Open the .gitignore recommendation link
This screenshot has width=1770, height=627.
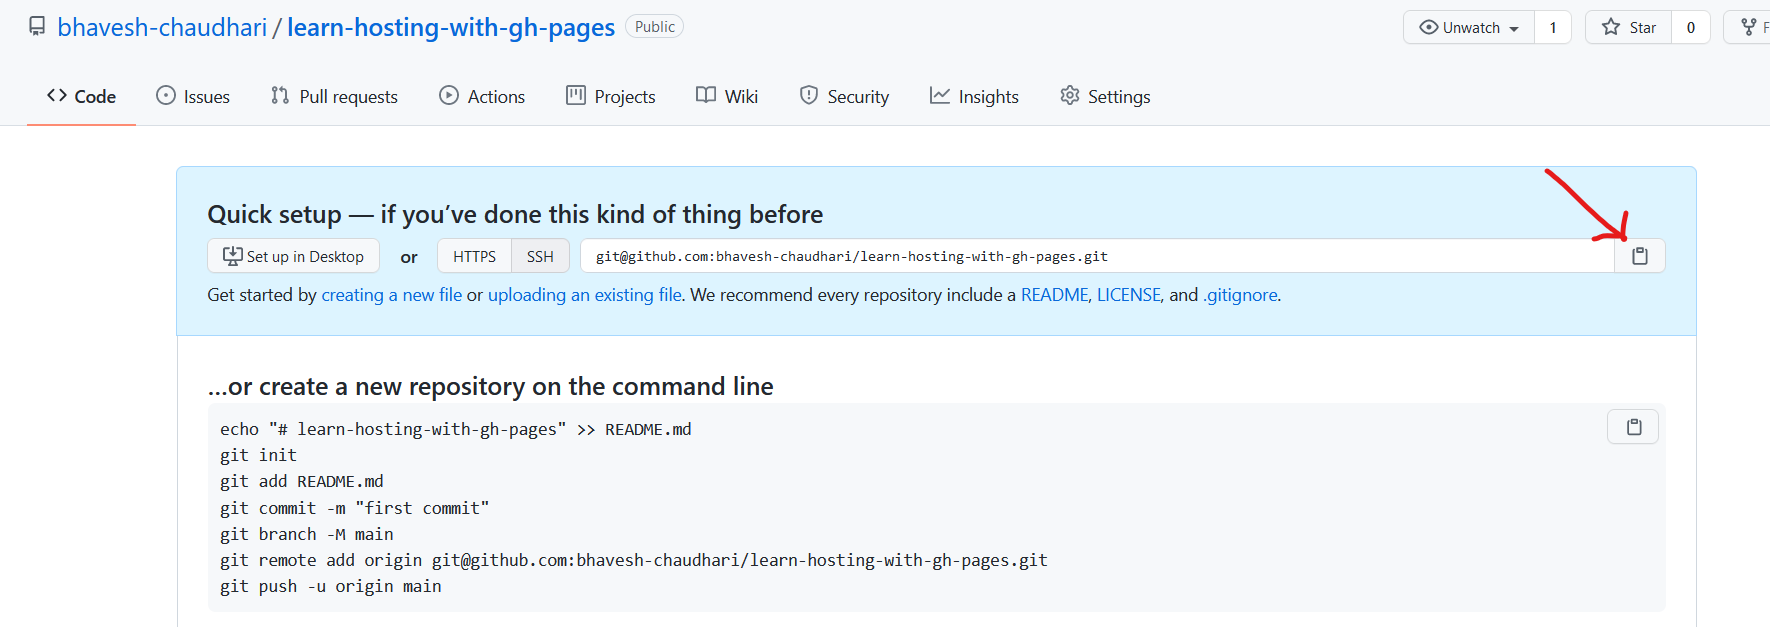pyautogui.click(x=1240, y=295)
